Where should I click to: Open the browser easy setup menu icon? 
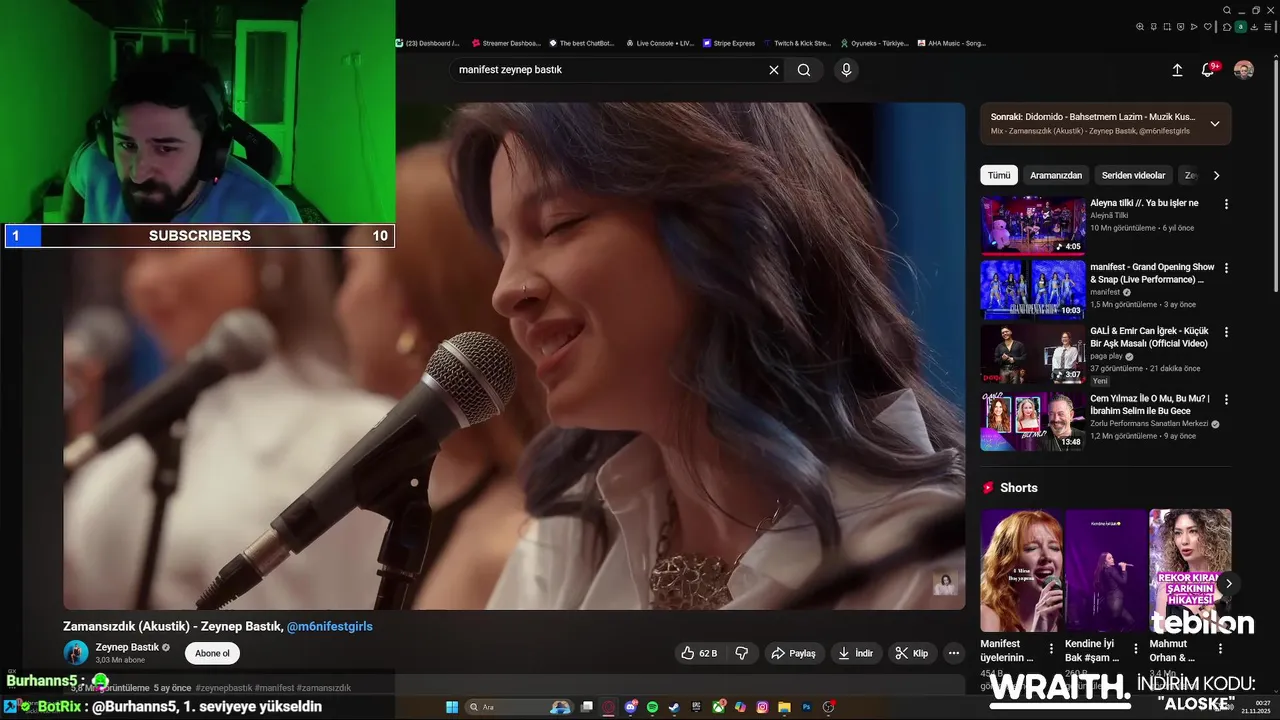pyautogui.click(x=1267, y=27)
